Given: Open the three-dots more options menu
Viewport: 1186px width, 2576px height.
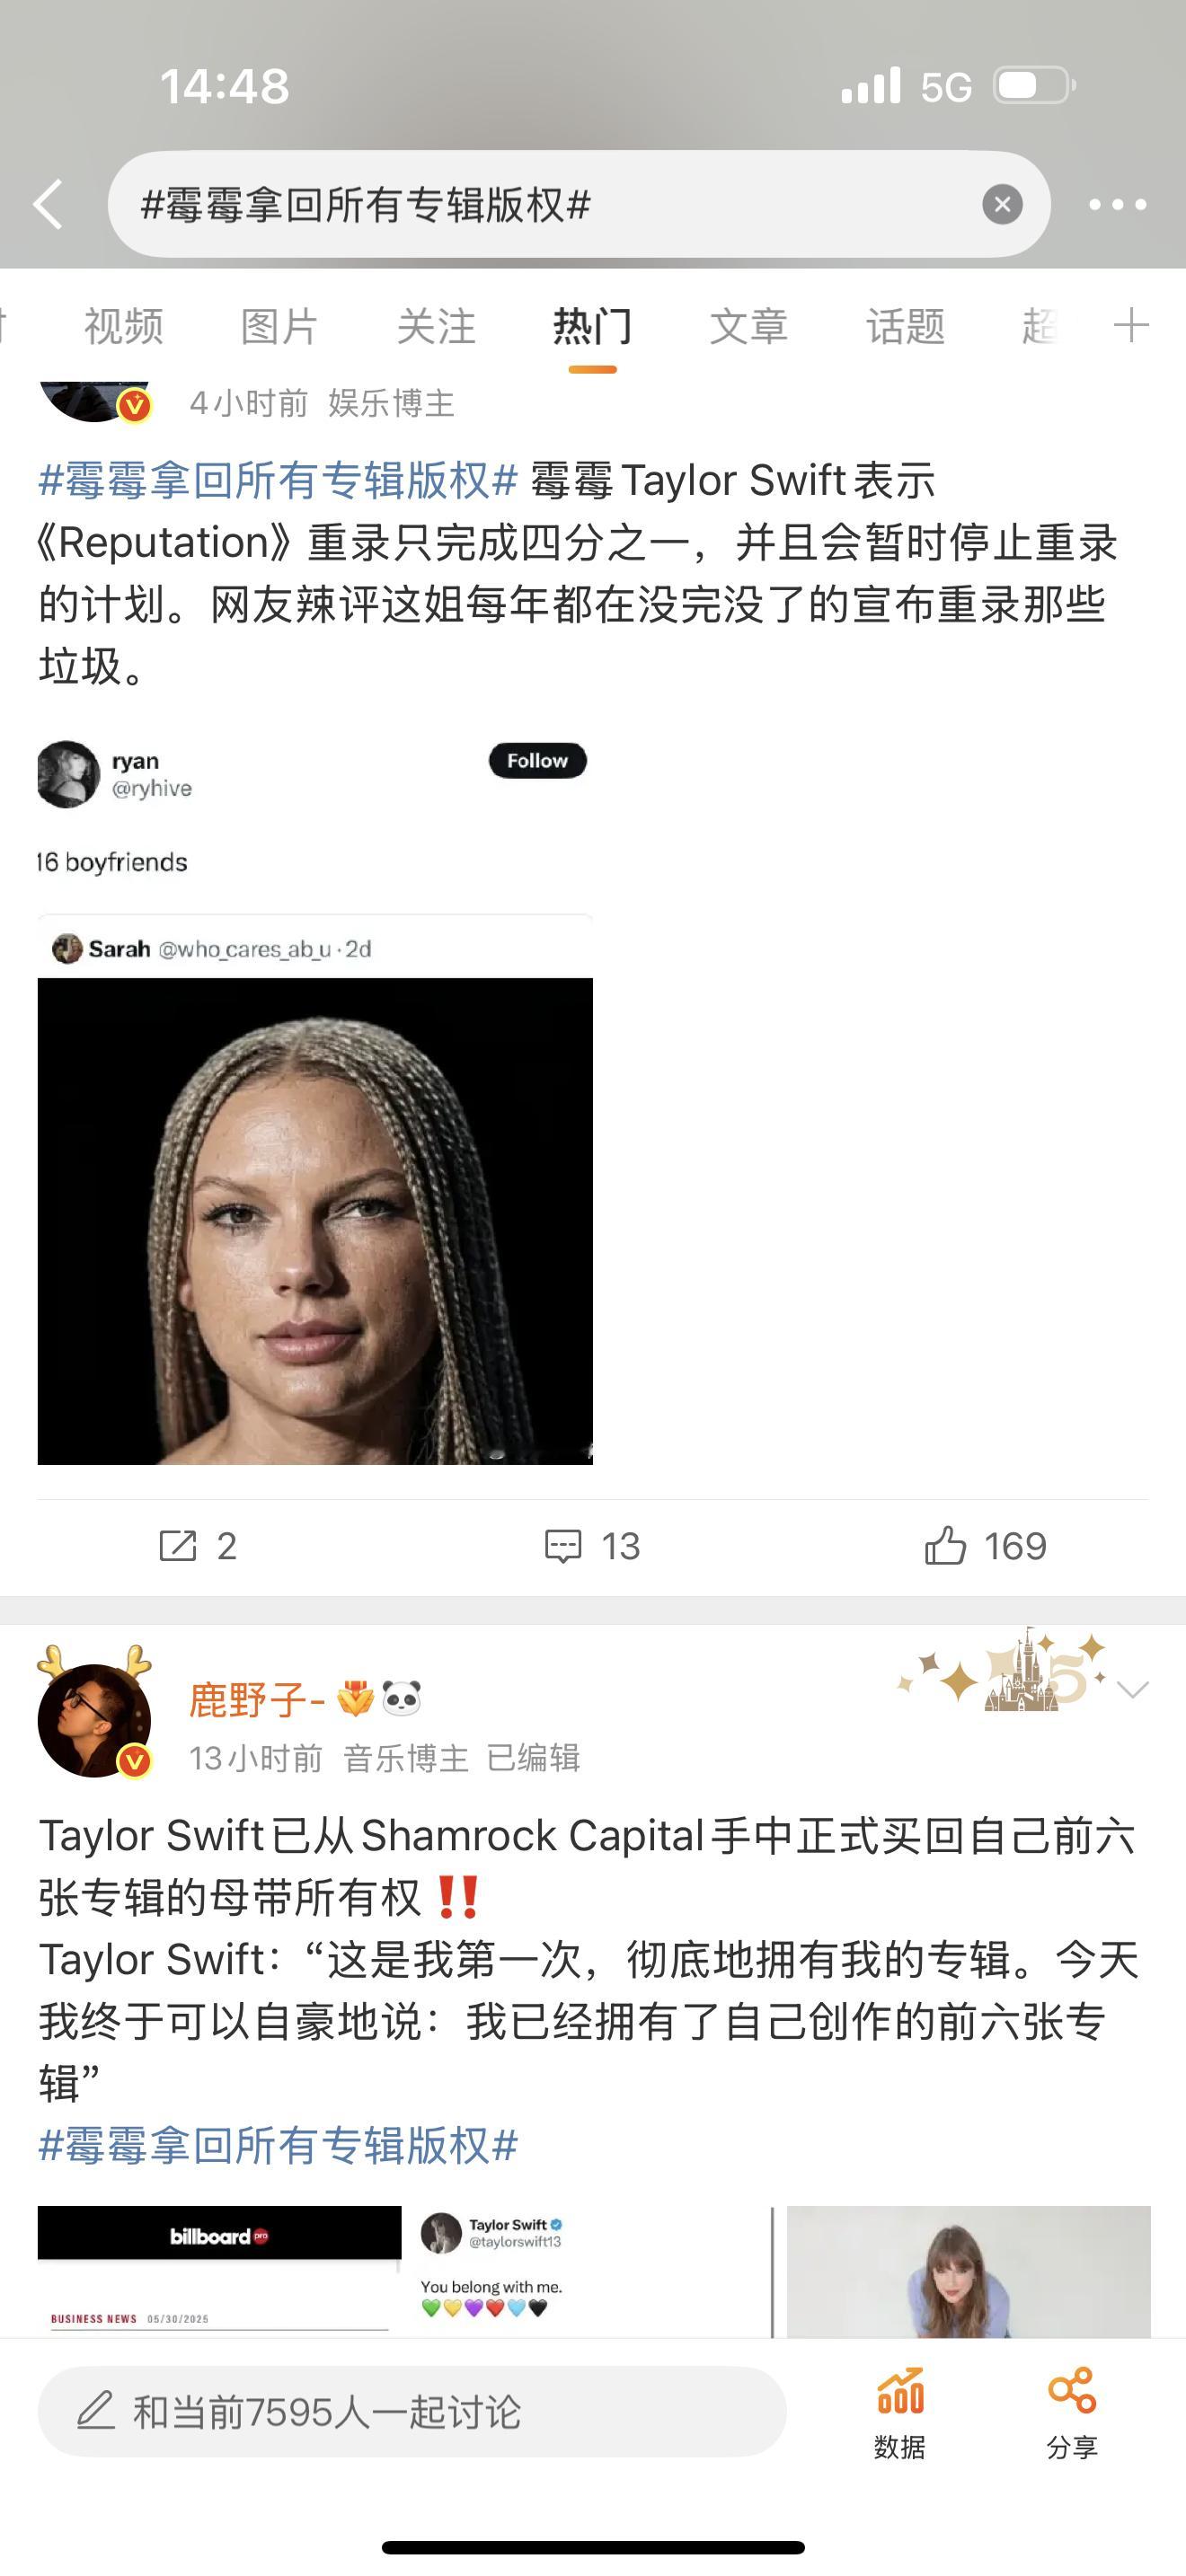Looking at the screenshot, I should [1117, 205].
